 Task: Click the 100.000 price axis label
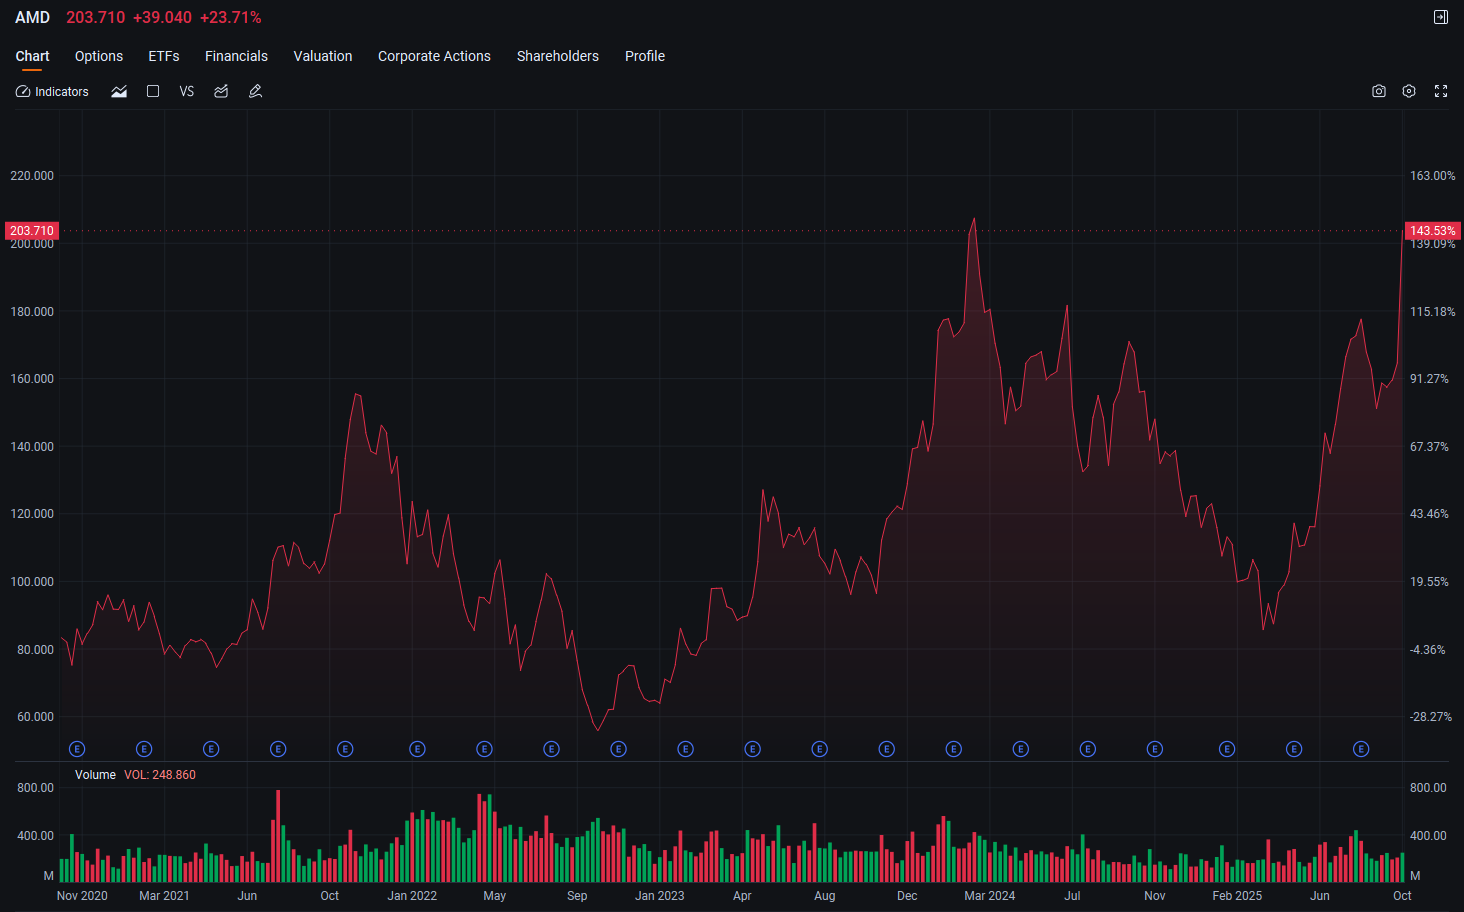tap(32, 582)
